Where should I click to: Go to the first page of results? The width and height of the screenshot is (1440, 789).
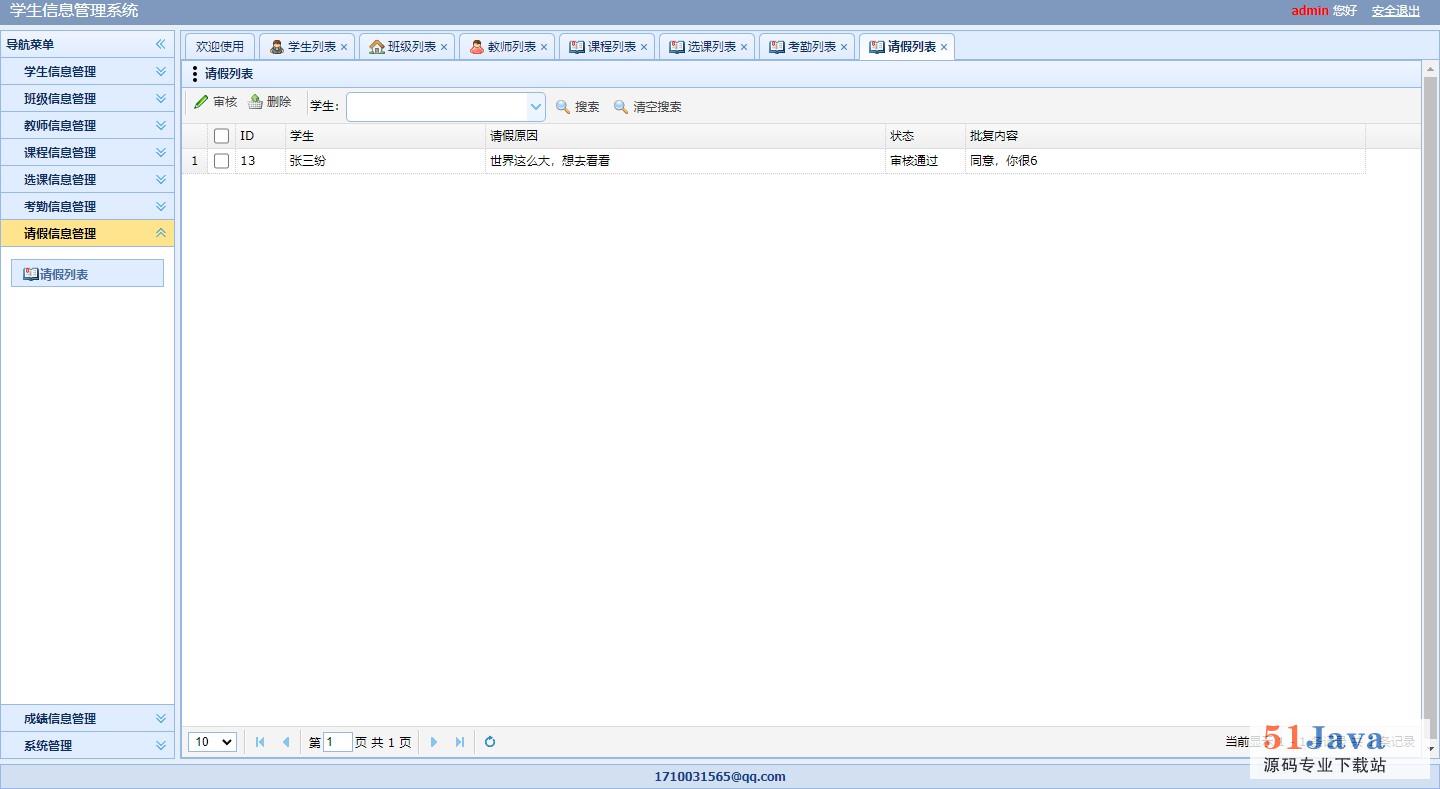click(260, 742)
